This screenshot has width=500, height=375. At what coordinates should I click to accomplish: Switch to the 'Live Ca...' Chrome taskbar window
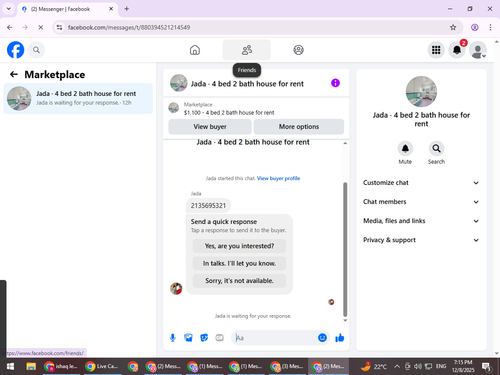tap(102, 367)
